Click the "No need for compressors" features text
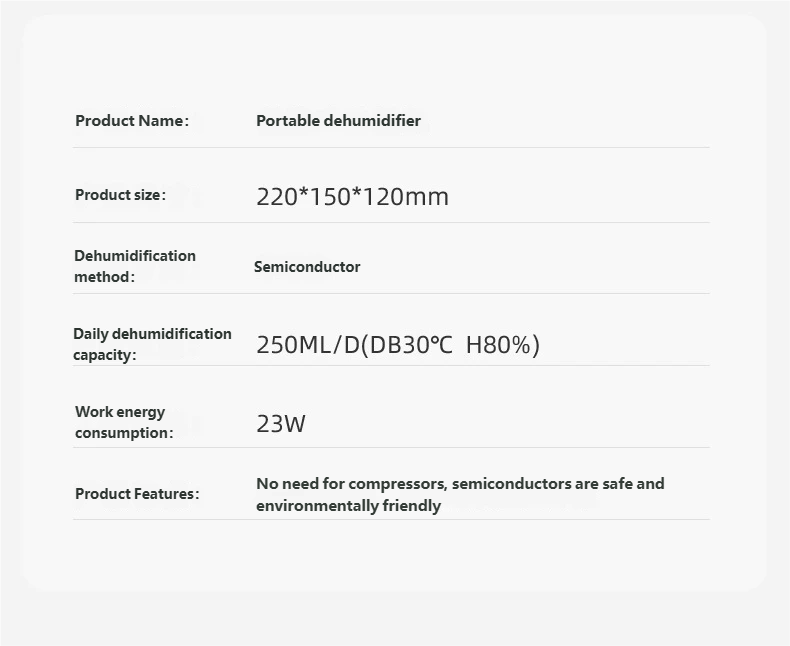 pos(350,484)
